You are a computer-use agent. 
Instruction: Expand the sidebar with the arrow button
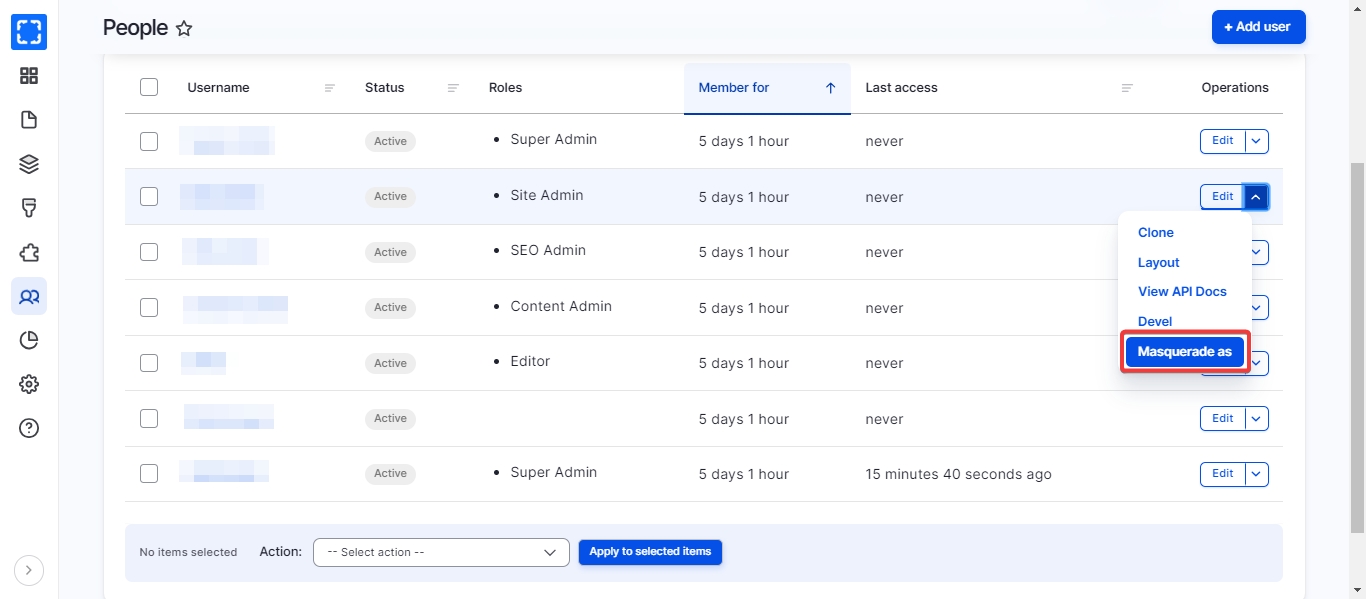(x=29, y=571)
